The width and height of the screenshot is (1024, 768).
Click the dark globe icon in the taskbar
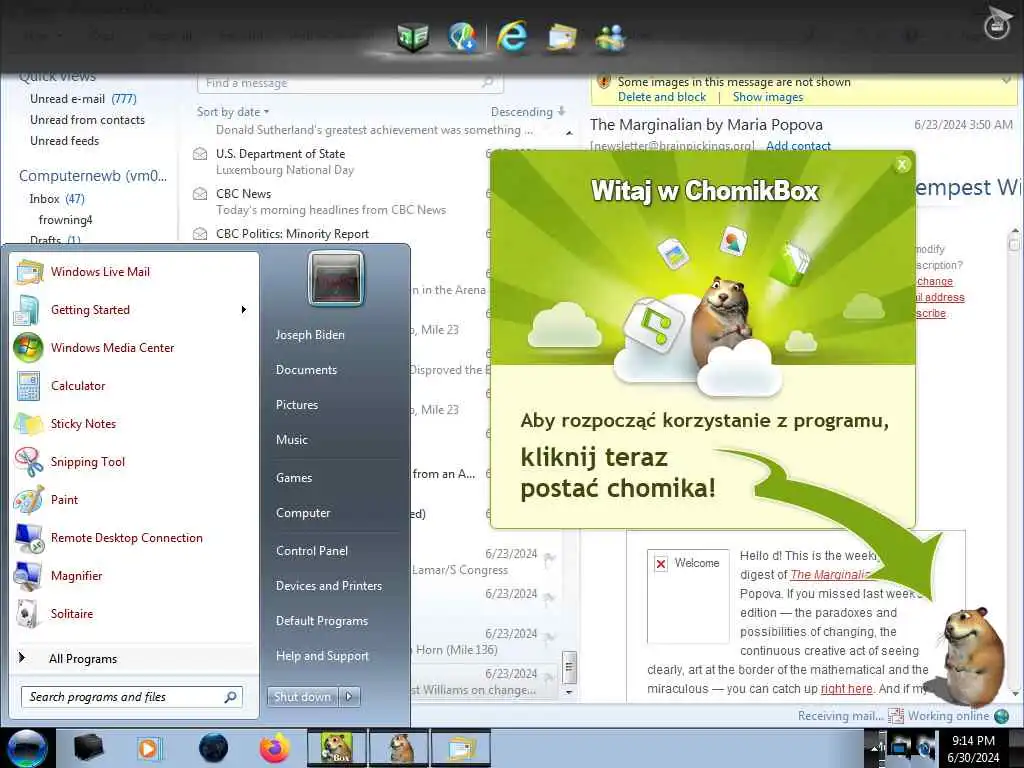(213, 748)
